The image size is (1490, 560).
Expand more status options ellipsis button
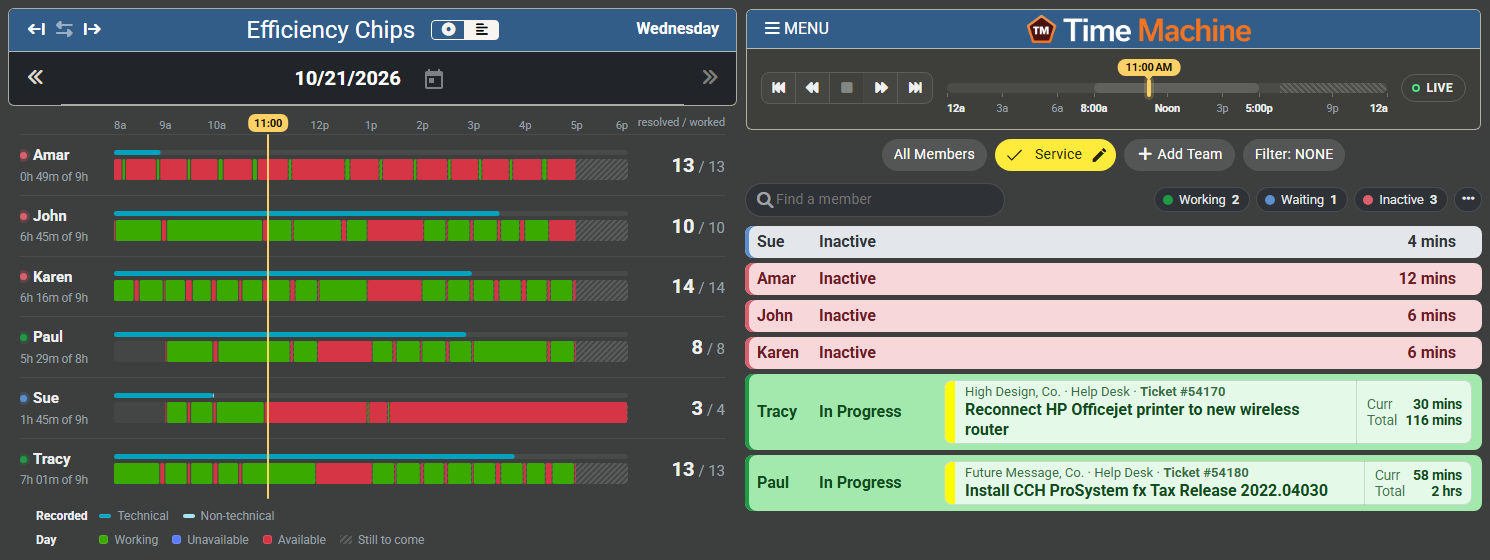[x=1468, y=200]
